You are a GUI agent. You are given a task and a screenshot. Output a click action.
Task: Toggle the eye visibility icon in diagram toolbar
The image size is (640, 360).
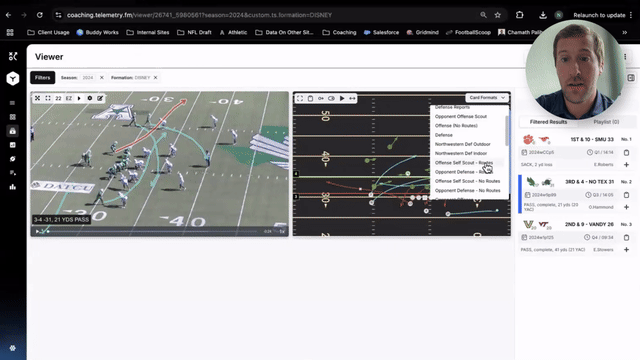pos(331,98)
